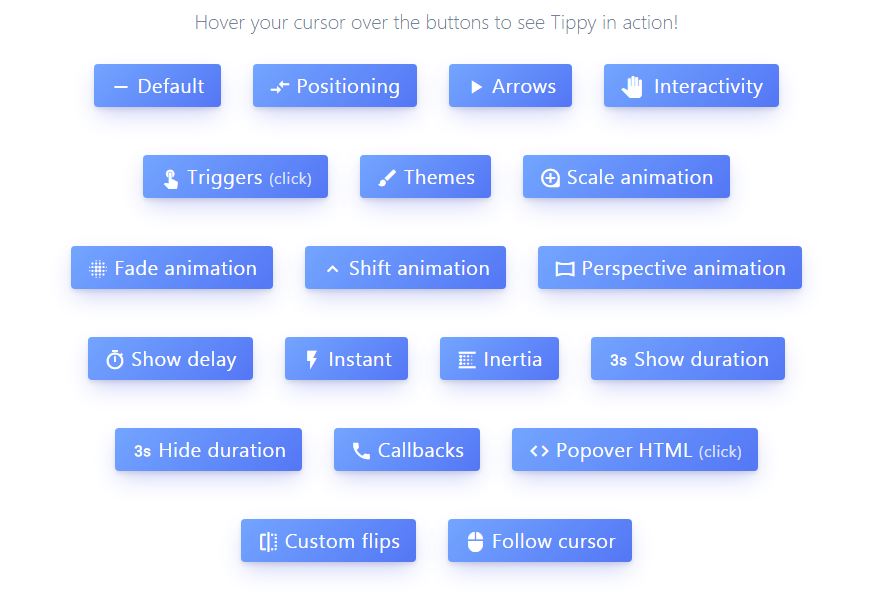Viewport: 876px width, 595px height.
Task: Click the play triangle icon on Arrows
Action: [x=476, y=87]
